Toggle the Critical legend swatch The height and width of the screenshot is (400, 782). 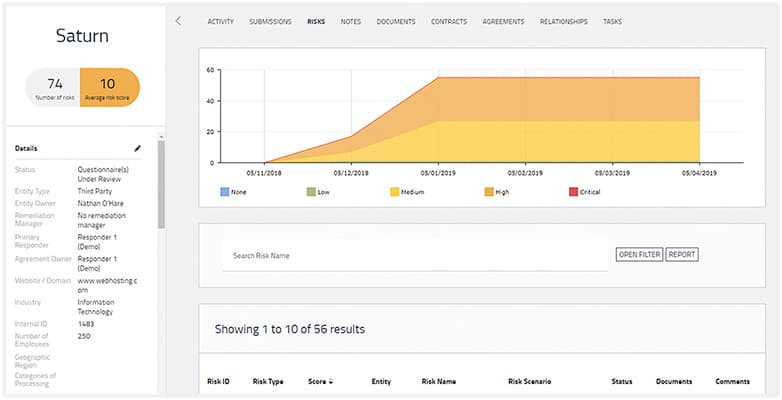[x=573, y=191]
